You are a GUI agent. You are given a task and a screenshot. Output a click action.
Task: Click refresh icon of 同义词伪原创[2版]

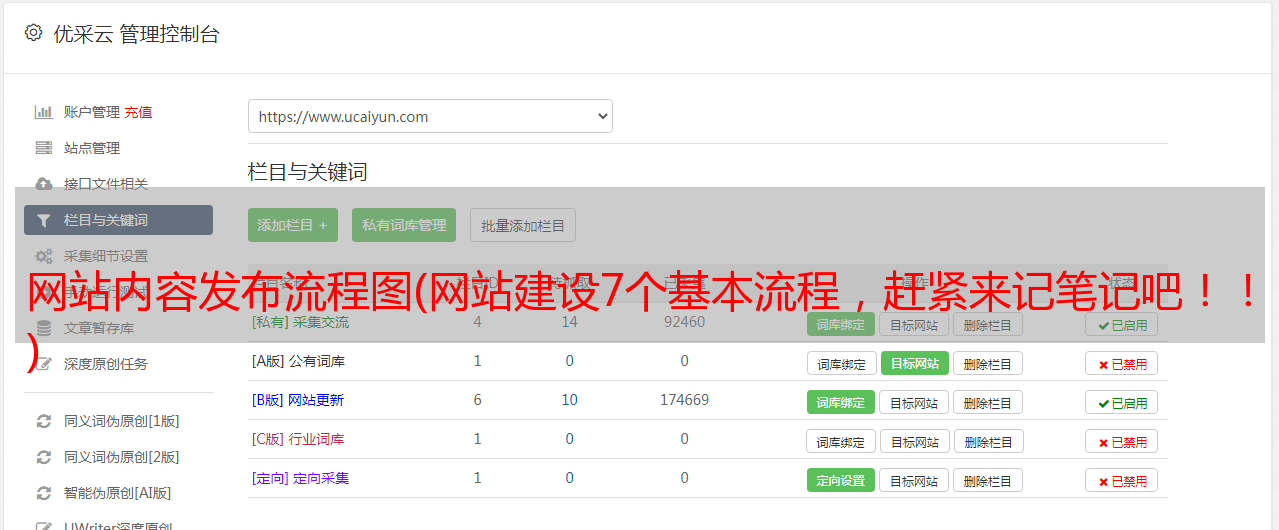coord(44,457)
